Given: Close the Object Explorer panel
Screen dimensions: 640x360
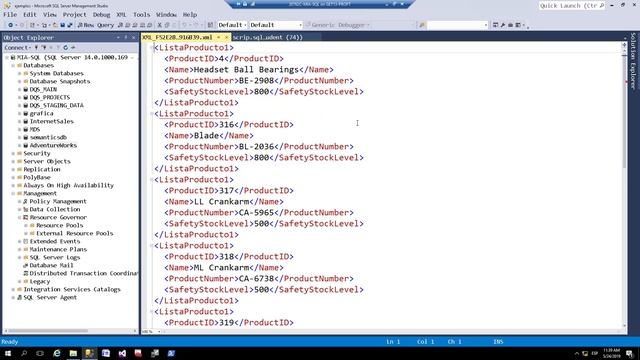Looking at the screenshot, I should 133,38.
